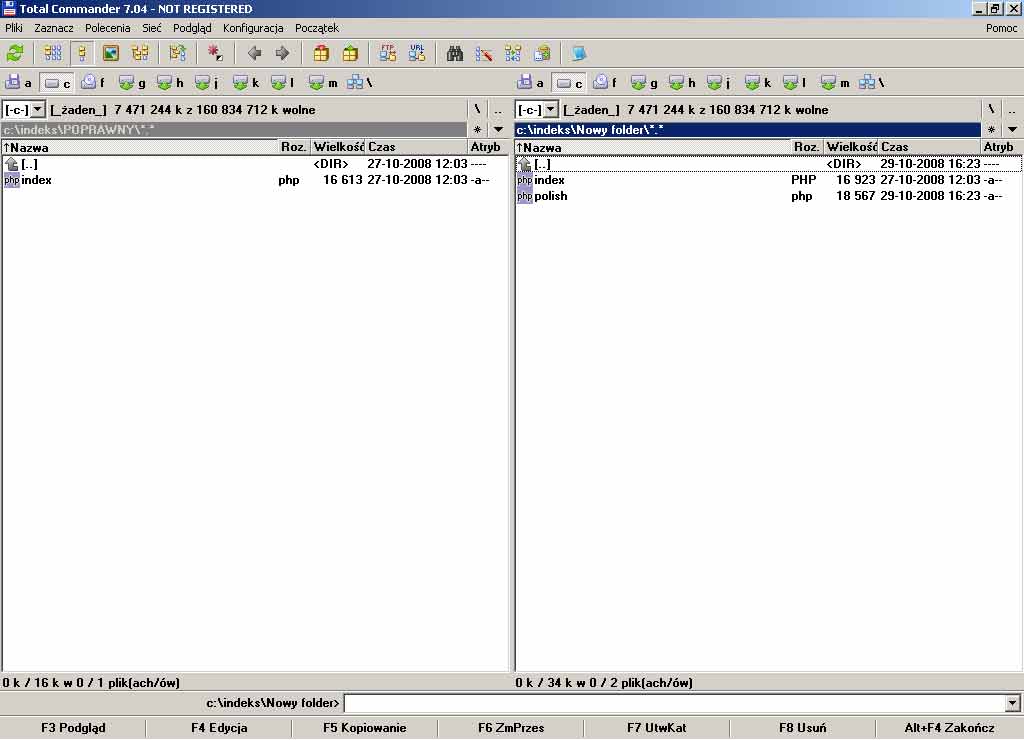Screen dimensions: 1024x740
Task: Click the Search files binoculars icon
Action: tap(455, 54)
